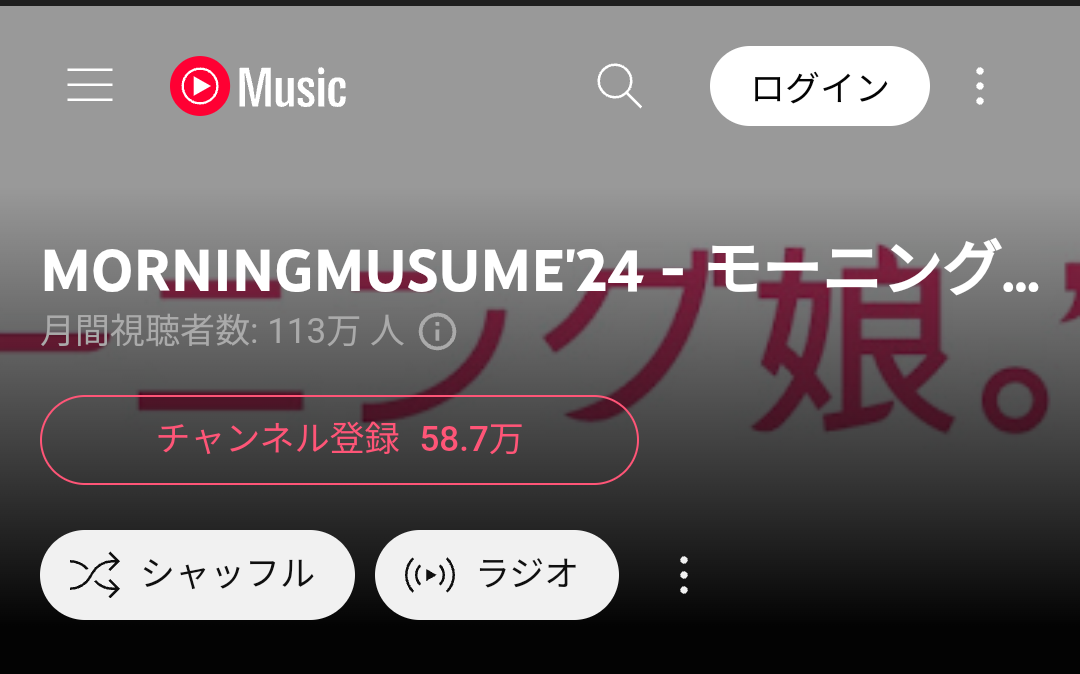Click the radio broadcast waves icon
Image resolution: width=1080 pixels, height=674 pixels.
click(430, 575)
